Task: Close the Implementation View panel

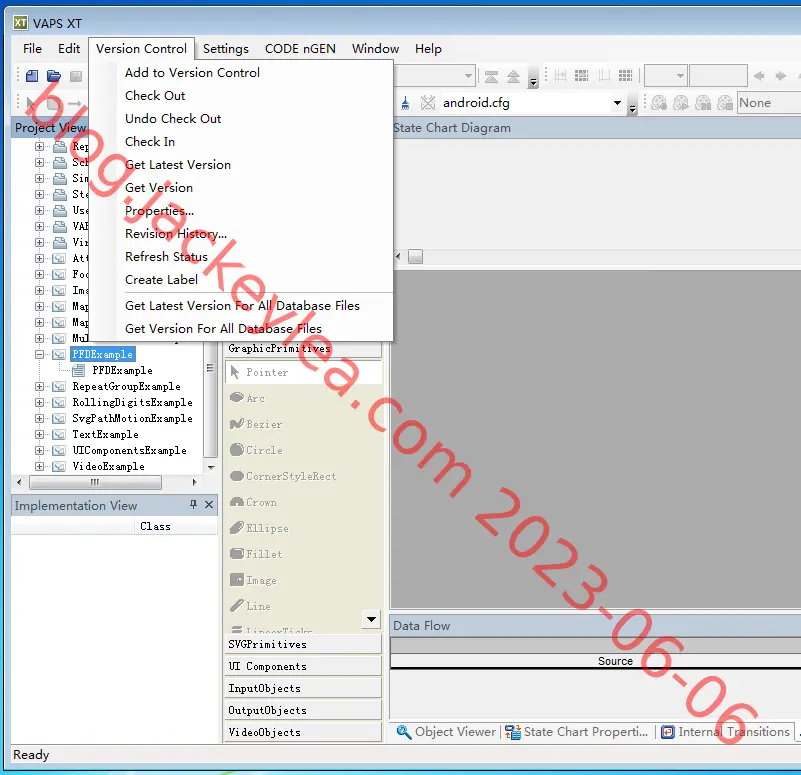Action: tap(209, 505)
